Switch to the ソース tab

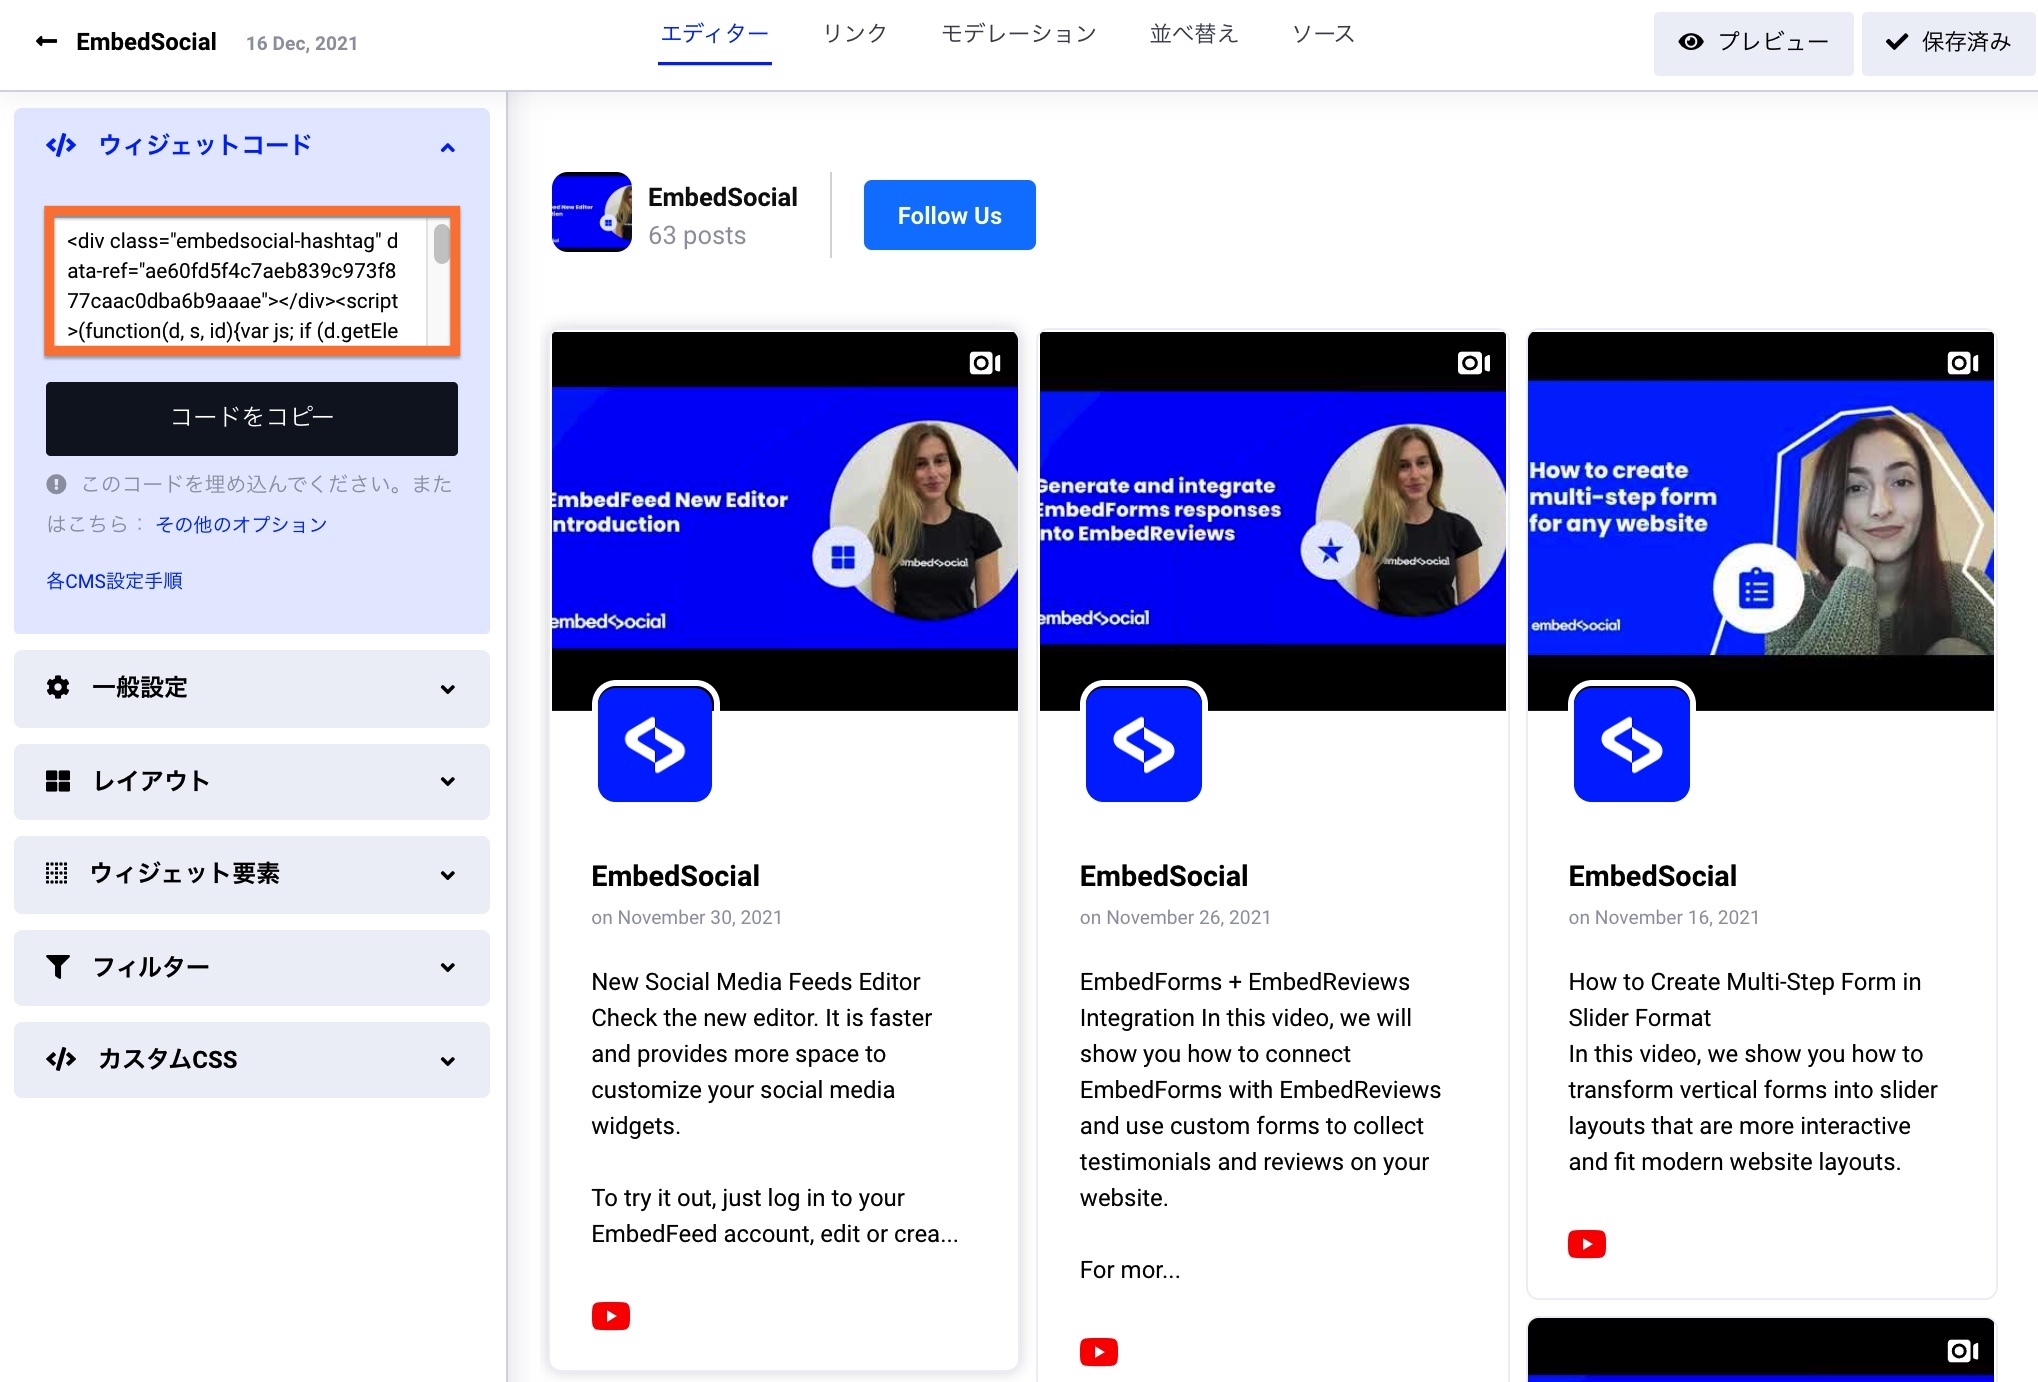pos(1323,35)
